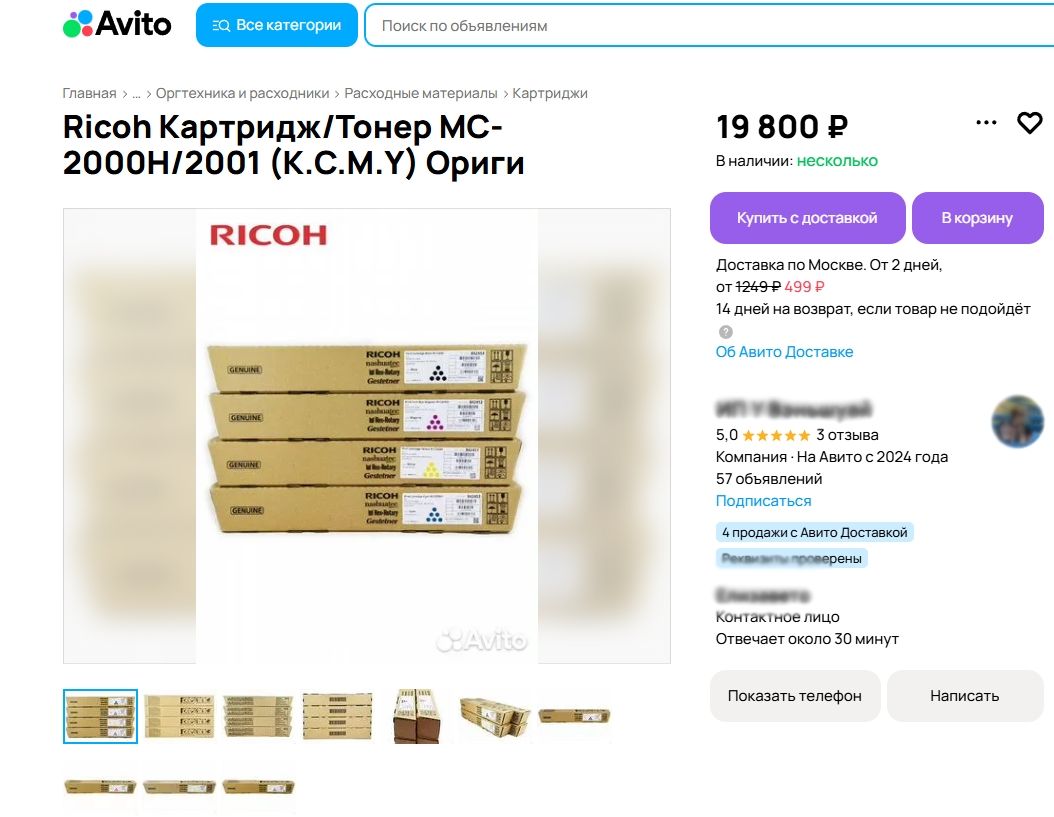Open the Все категории categories menu
Viewport: 1054px width, 817px height.
[x=276, y=25]
